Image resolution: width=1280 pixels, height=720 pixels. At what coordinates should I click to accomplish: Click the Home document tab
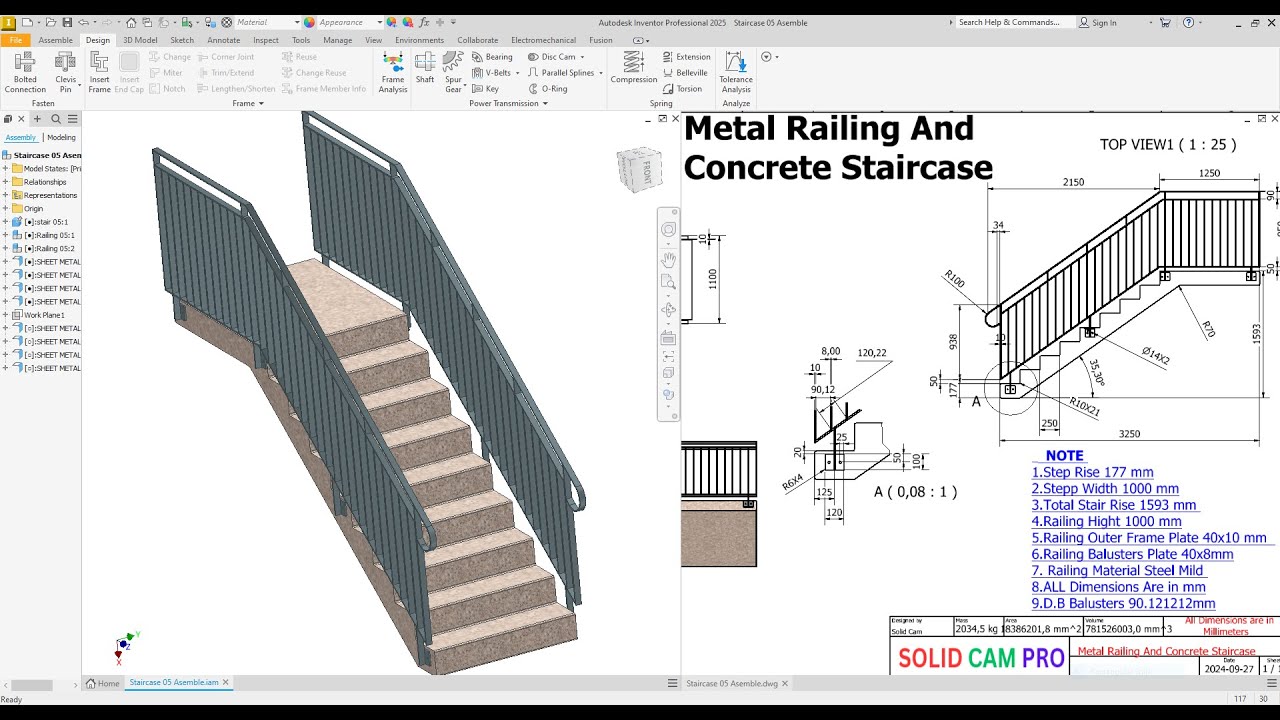click(x=103, y=683)
